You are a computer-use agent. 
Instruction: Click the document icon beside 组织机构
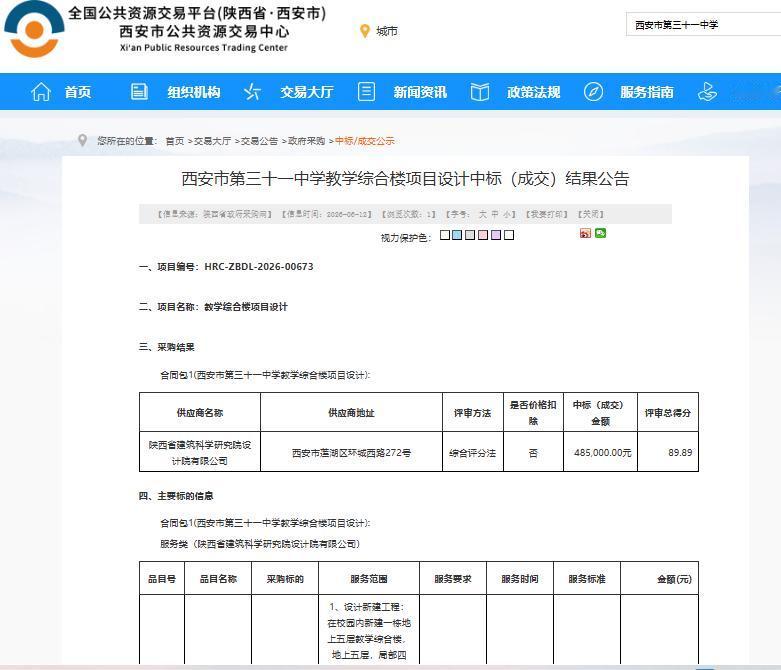point(139,92)
